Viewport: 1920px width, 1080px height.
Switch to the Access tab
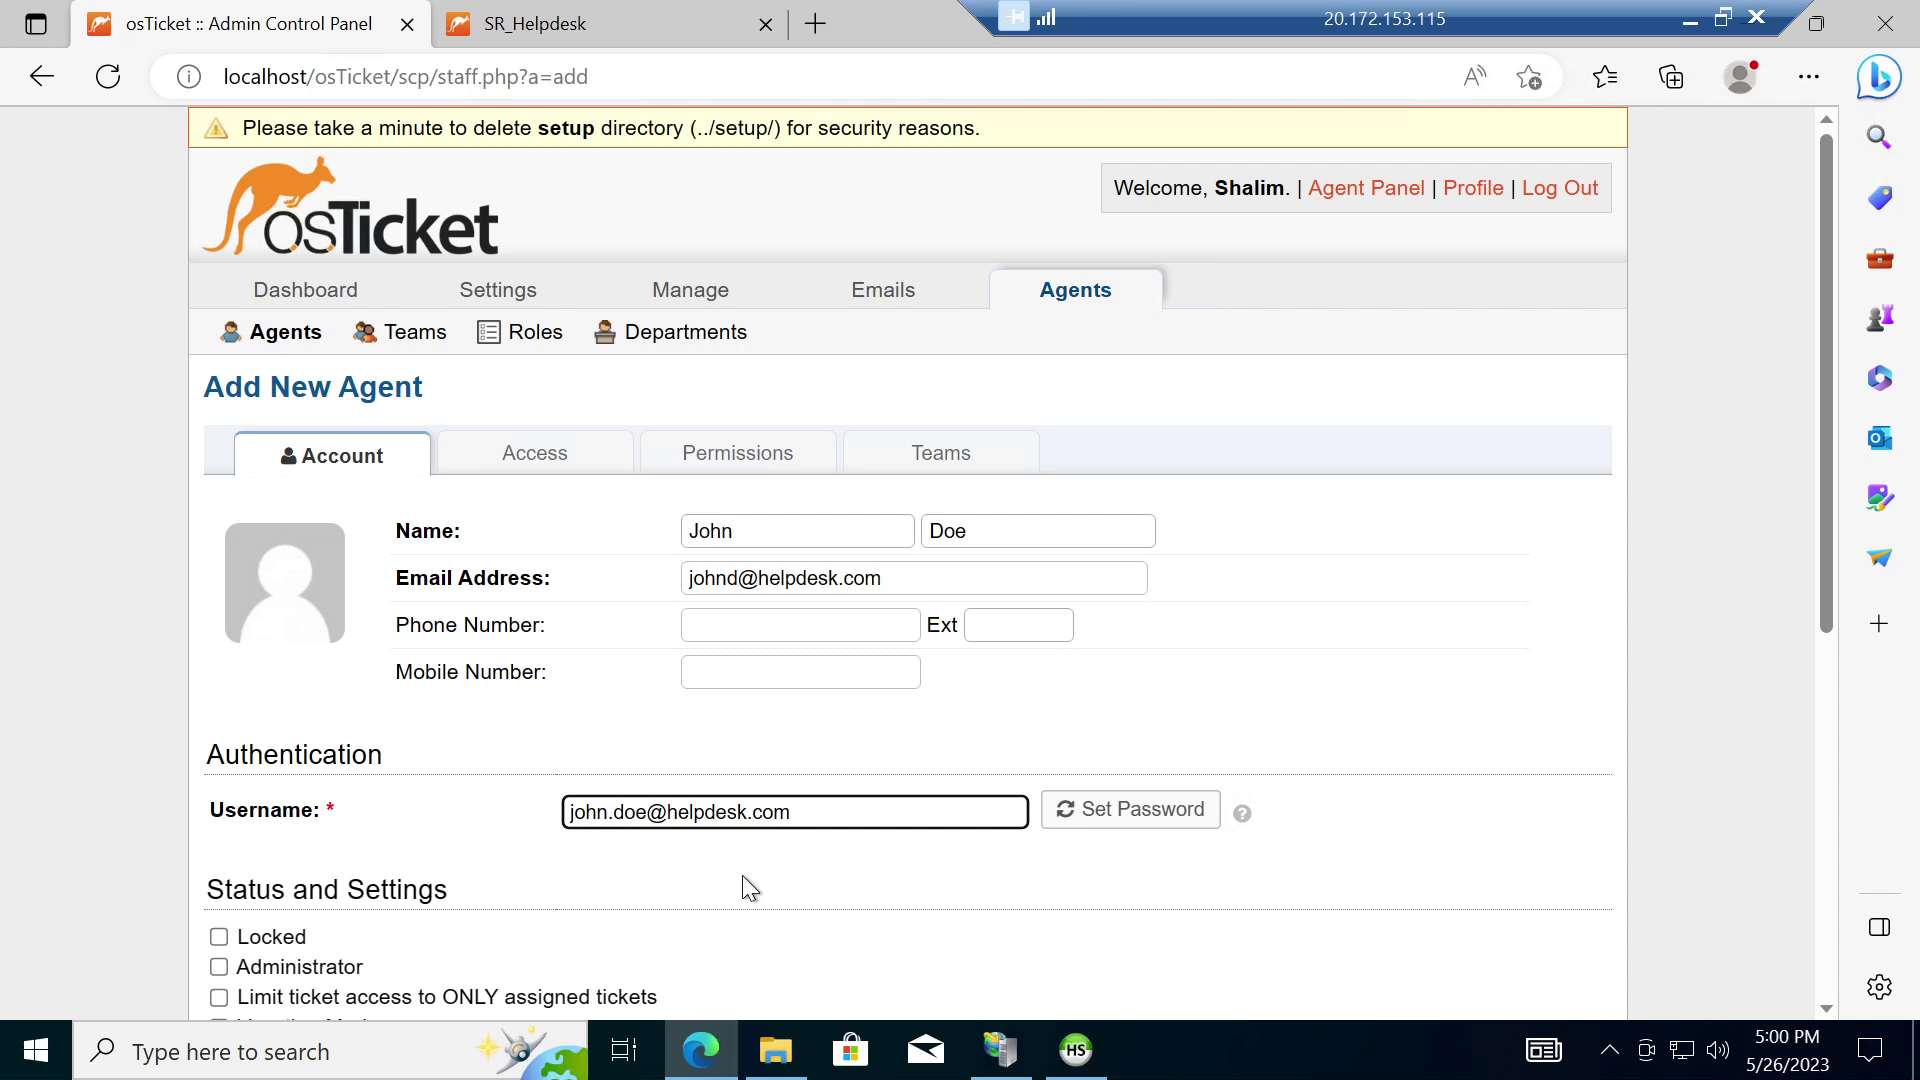pyautogui.click(x=535, y=452)
